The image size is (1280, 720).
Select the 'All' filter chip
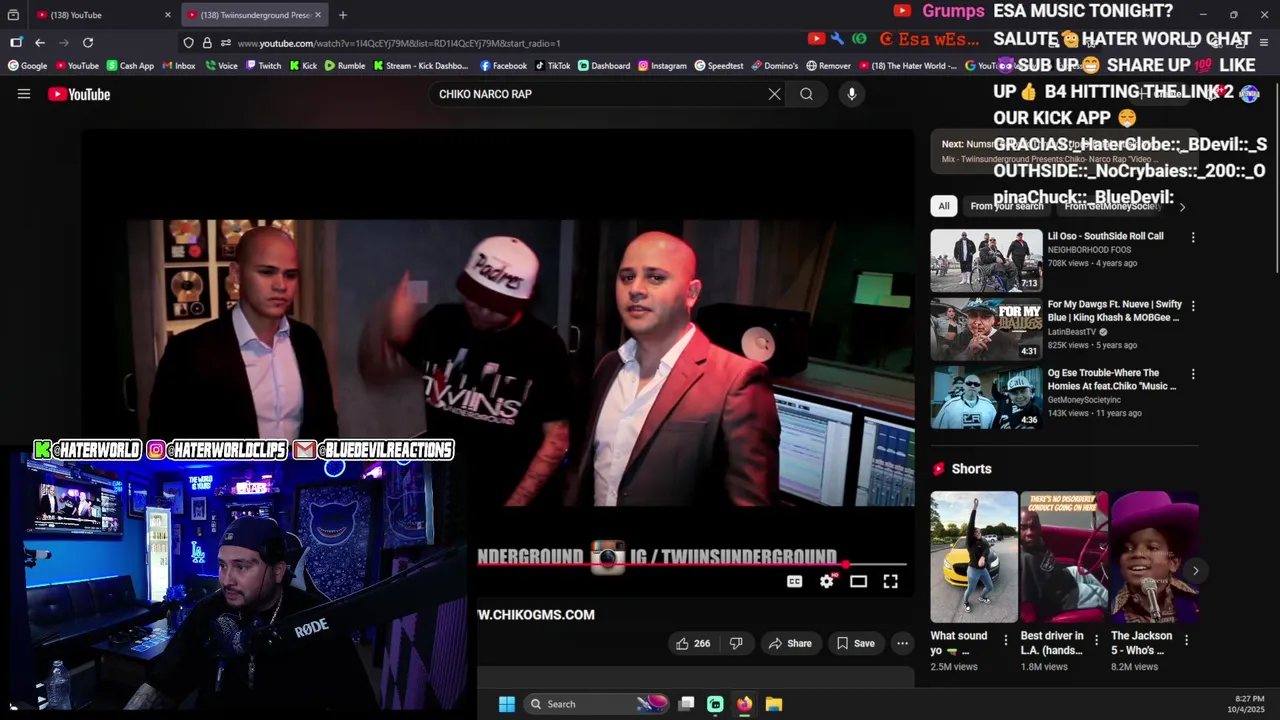tap(943, 206)
